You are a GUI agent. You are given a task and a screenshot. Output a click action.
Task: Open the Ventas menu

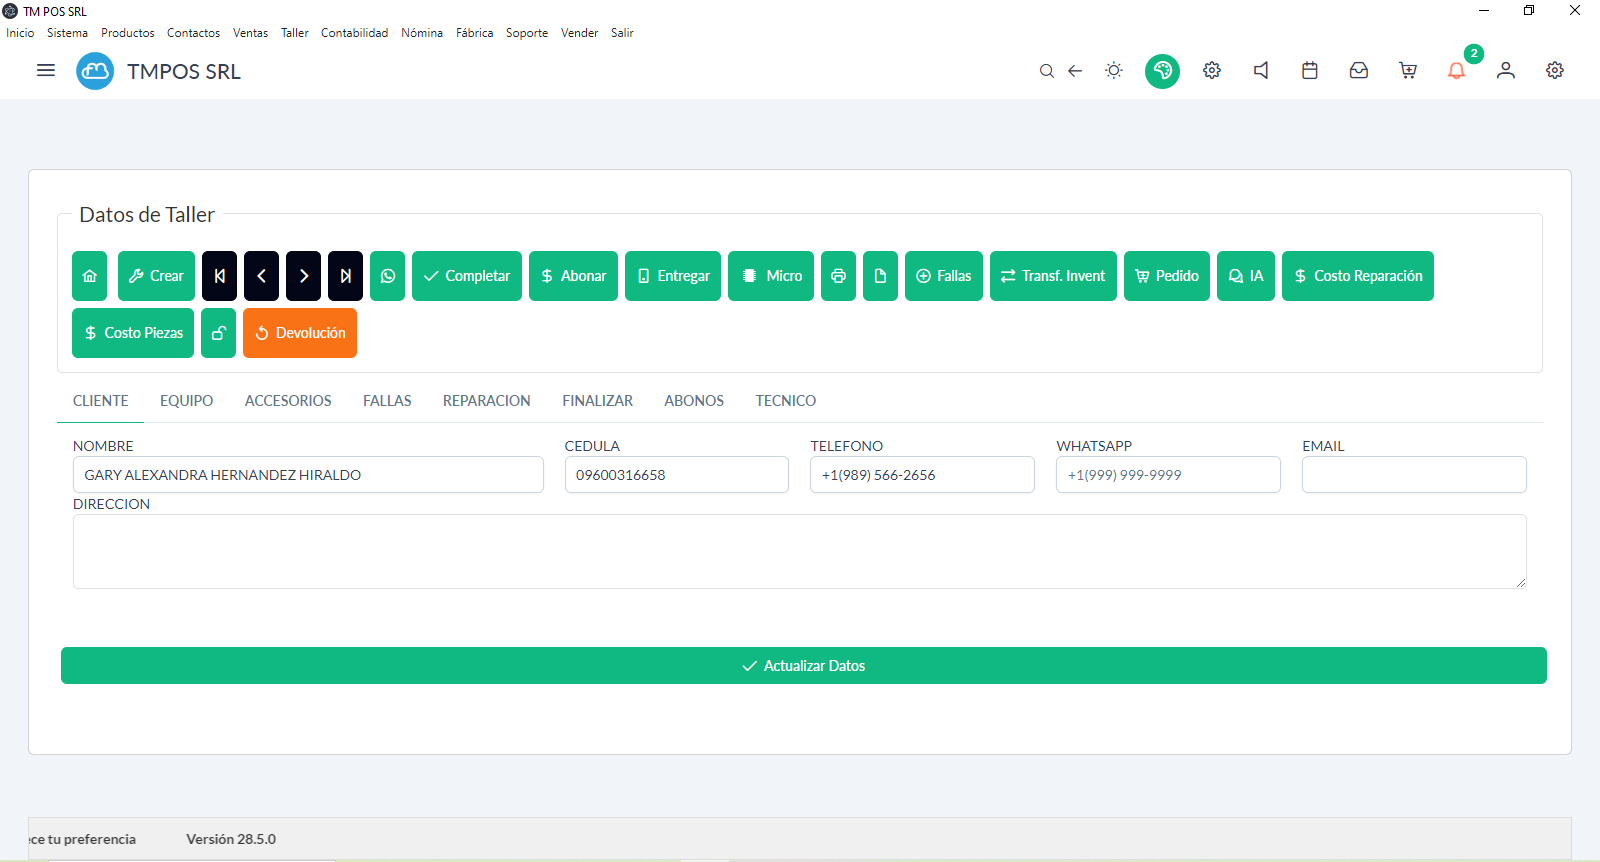[250, 33]
